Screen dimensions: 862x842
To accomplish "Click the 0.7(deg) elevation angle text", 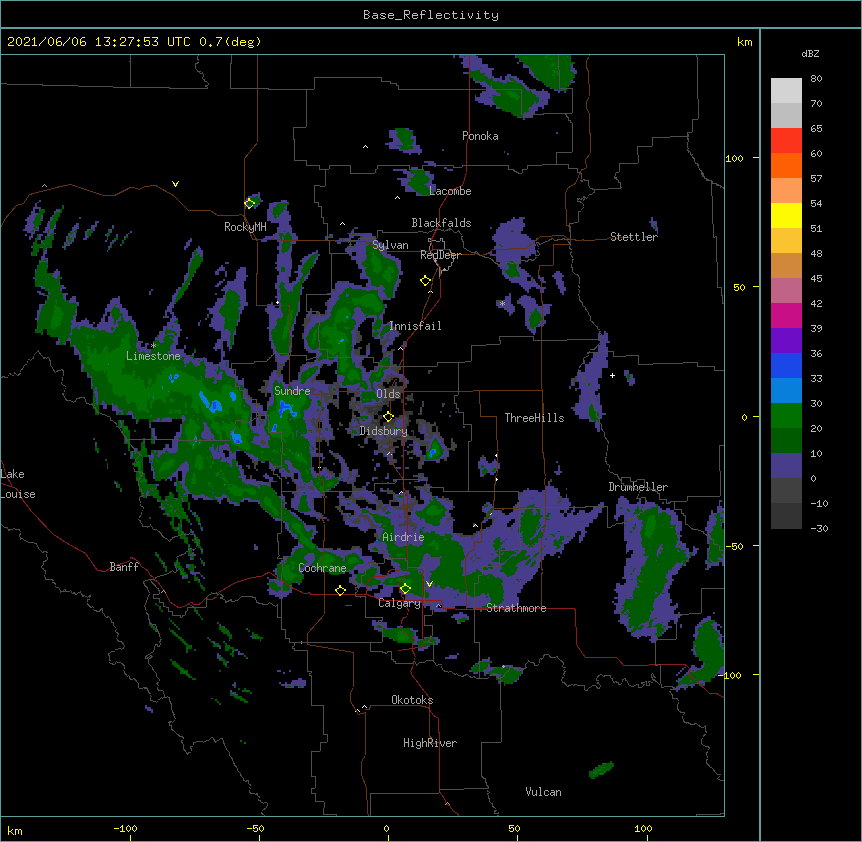I will click(x=230, y=42).
